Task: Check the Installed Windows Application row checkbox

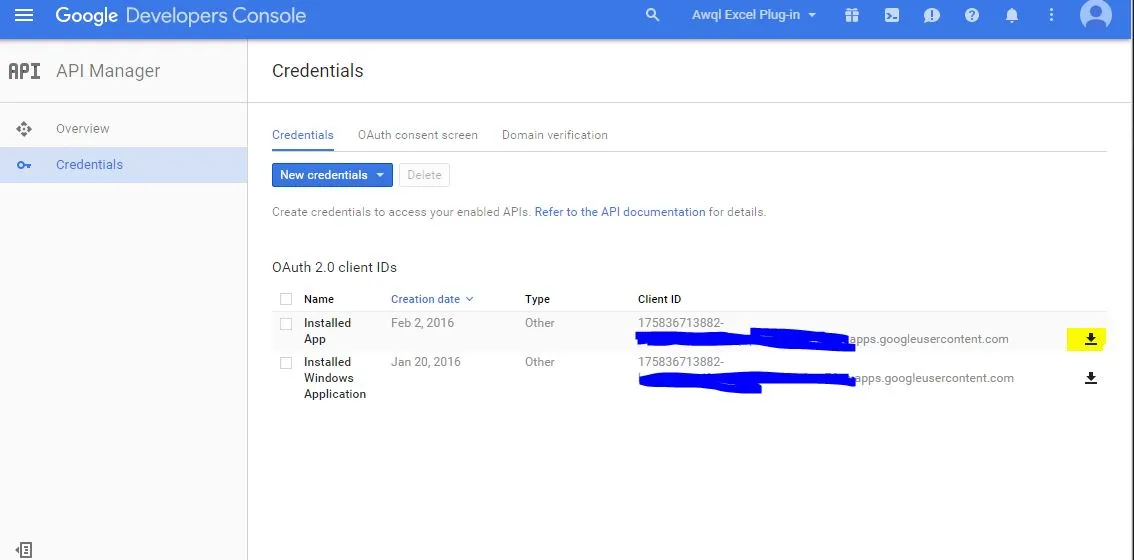Action: [x=286, y=362]
